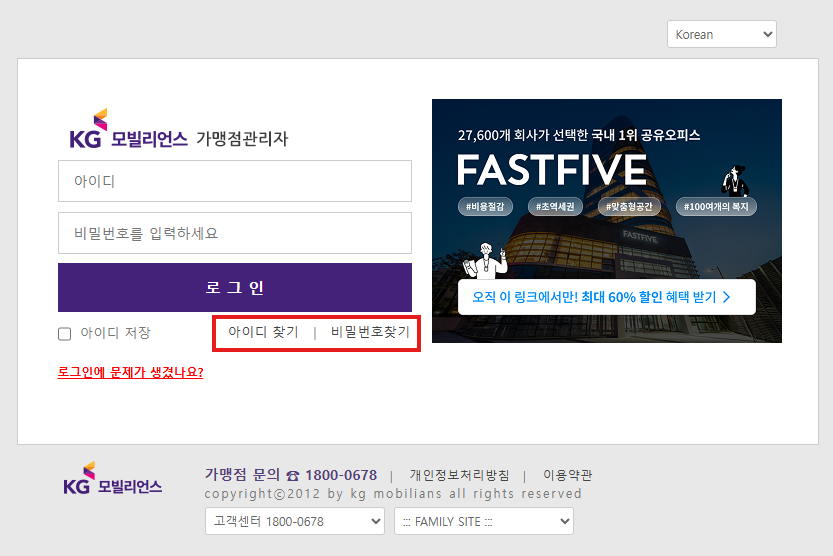Focus the 비밀번호를 입력하세요 password field
The width and height of the screenshot is (833, 556).
pyautogui.click(x=235, y=233)
